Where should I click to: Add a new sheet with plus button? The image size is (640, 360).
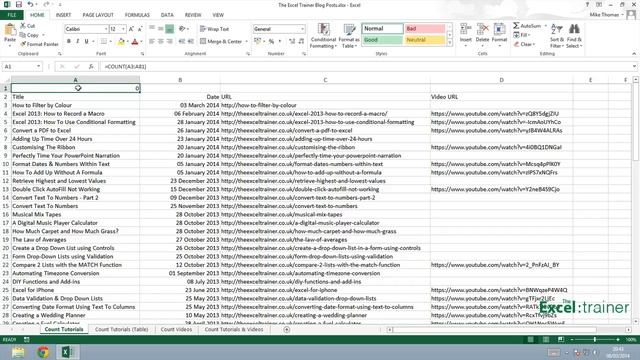(x=287, y=329)
